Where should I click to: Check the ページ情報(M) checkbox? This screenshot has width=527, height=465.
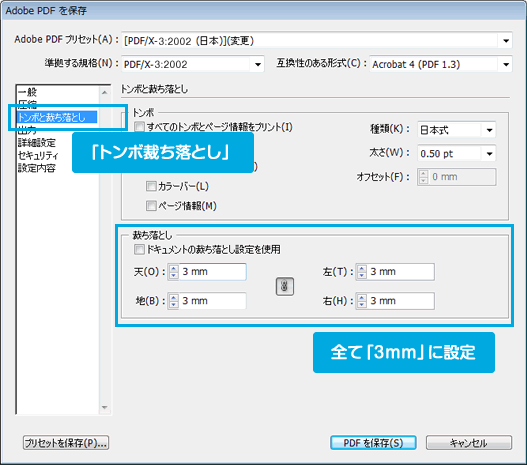click(x=151, y=205)
